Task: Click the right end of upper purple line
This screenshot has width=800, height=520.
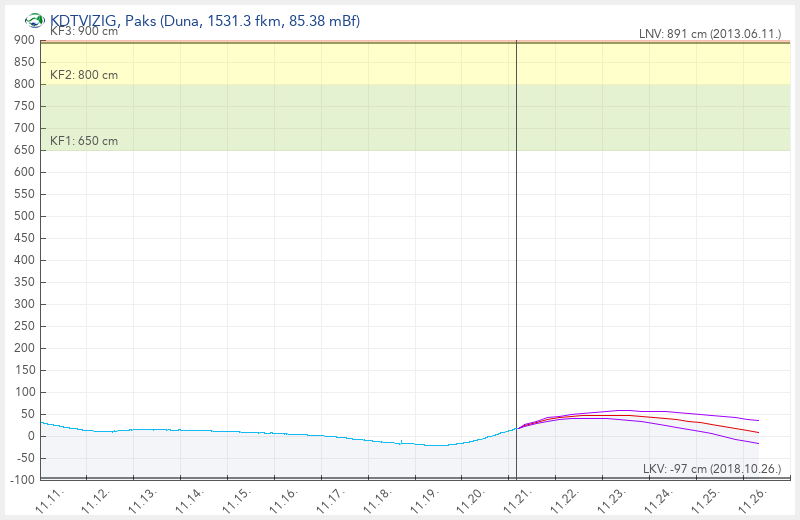Action: pos(757,421)
